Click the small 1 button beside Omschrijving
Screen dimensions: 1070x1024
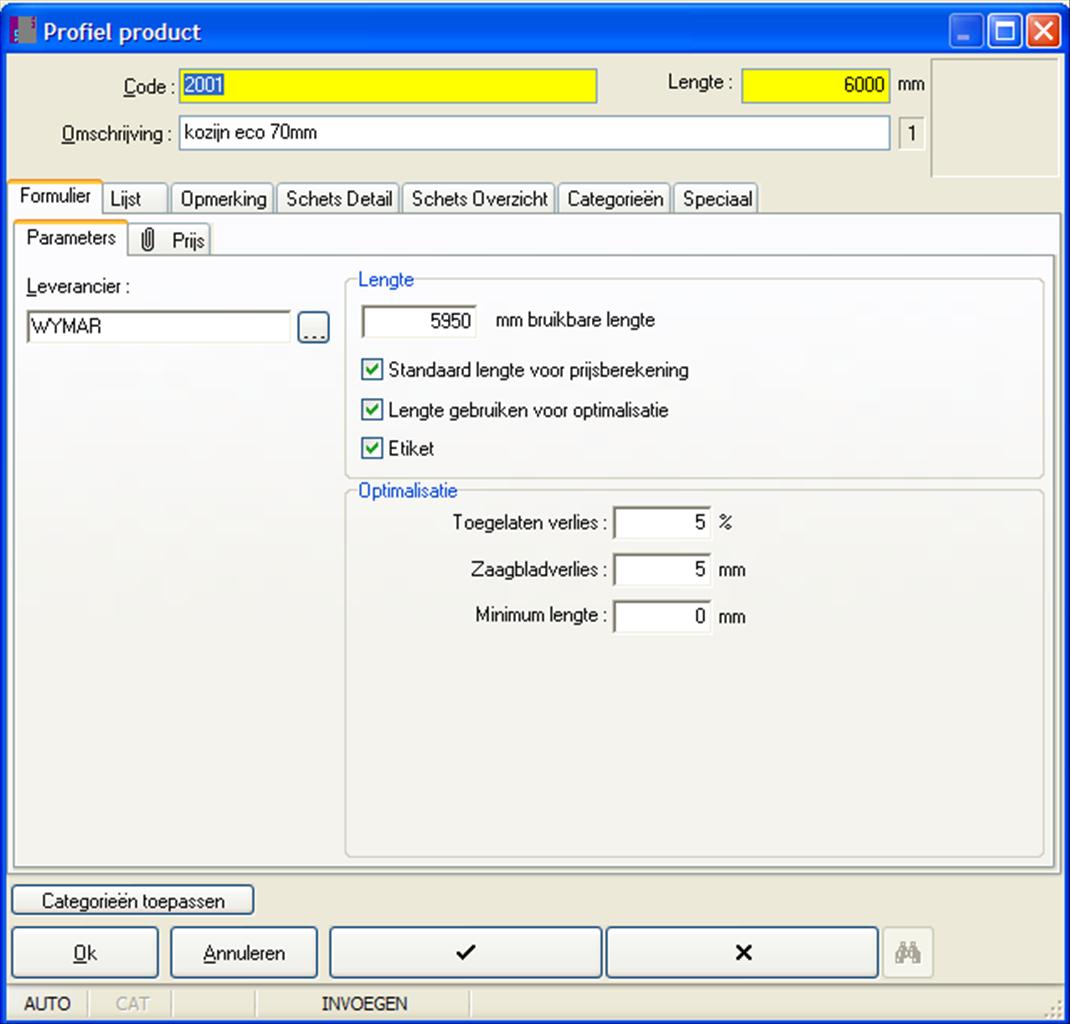[911, 133]
